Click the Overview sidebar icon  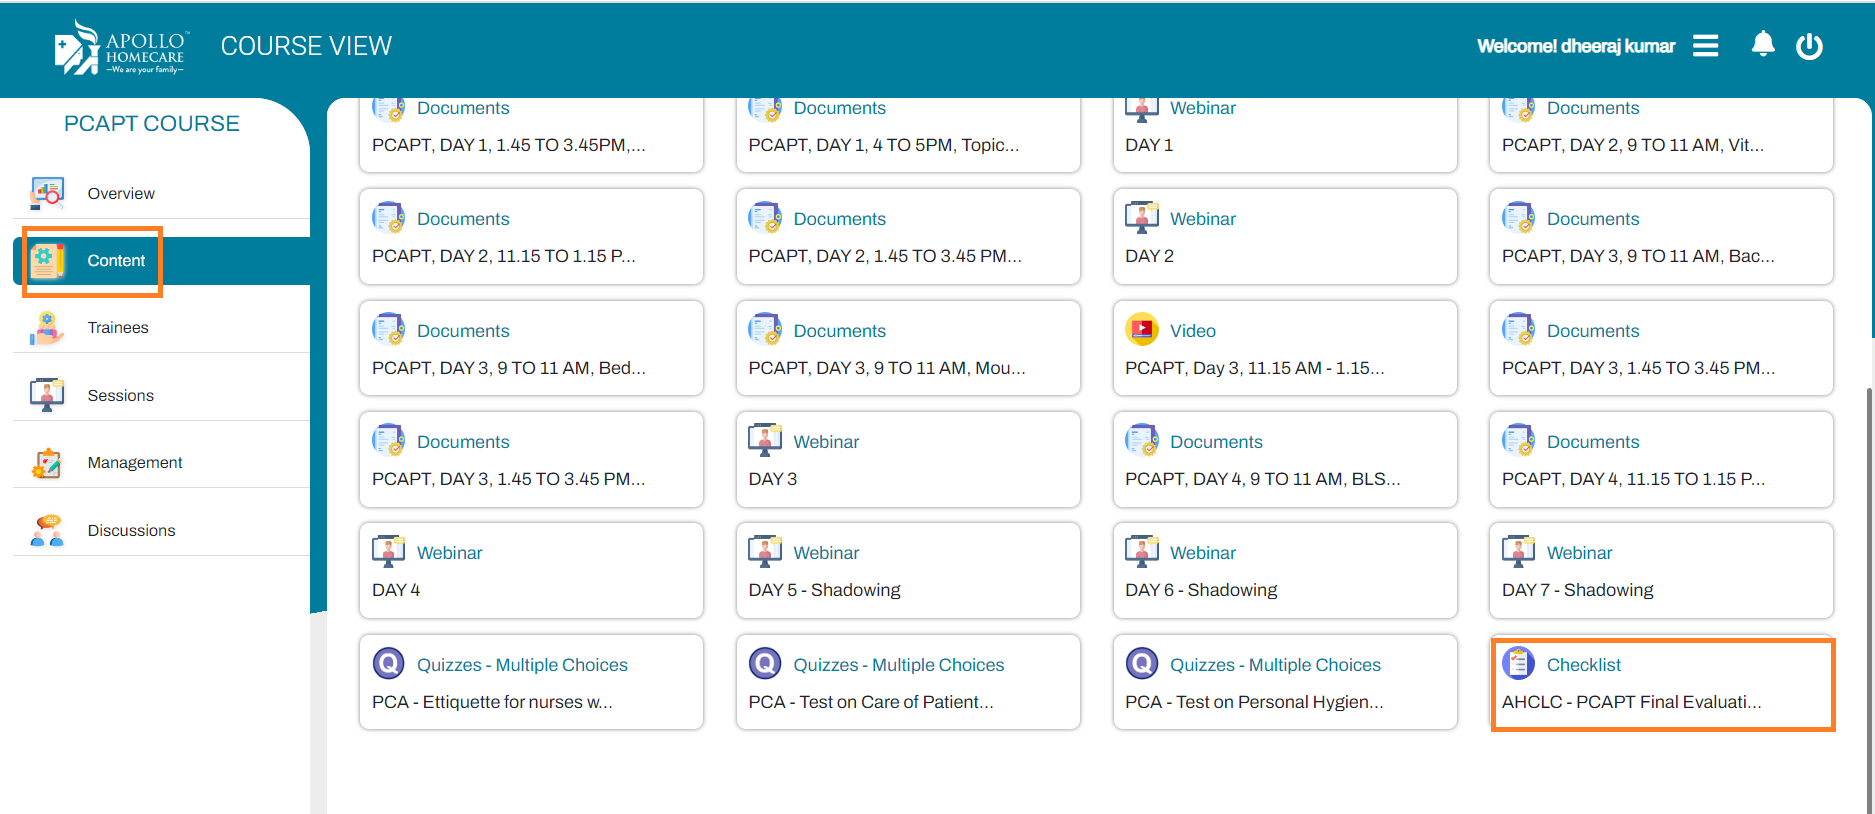[x=47, y=193]
